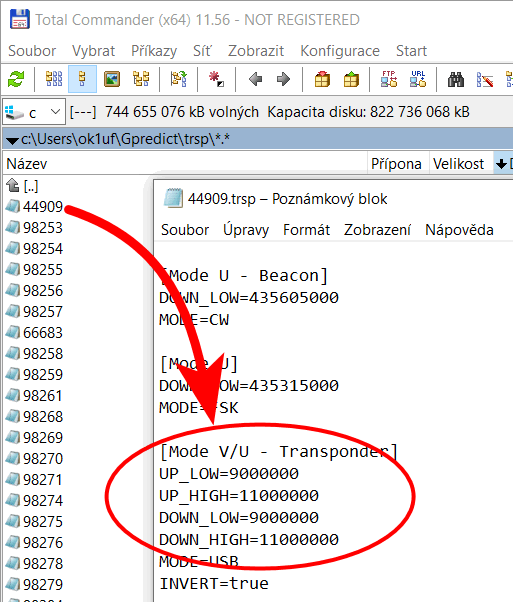Select file 98271 in the list
Image resolution: width=513 pixels, height=602 pixels.
tap(43, 480)
